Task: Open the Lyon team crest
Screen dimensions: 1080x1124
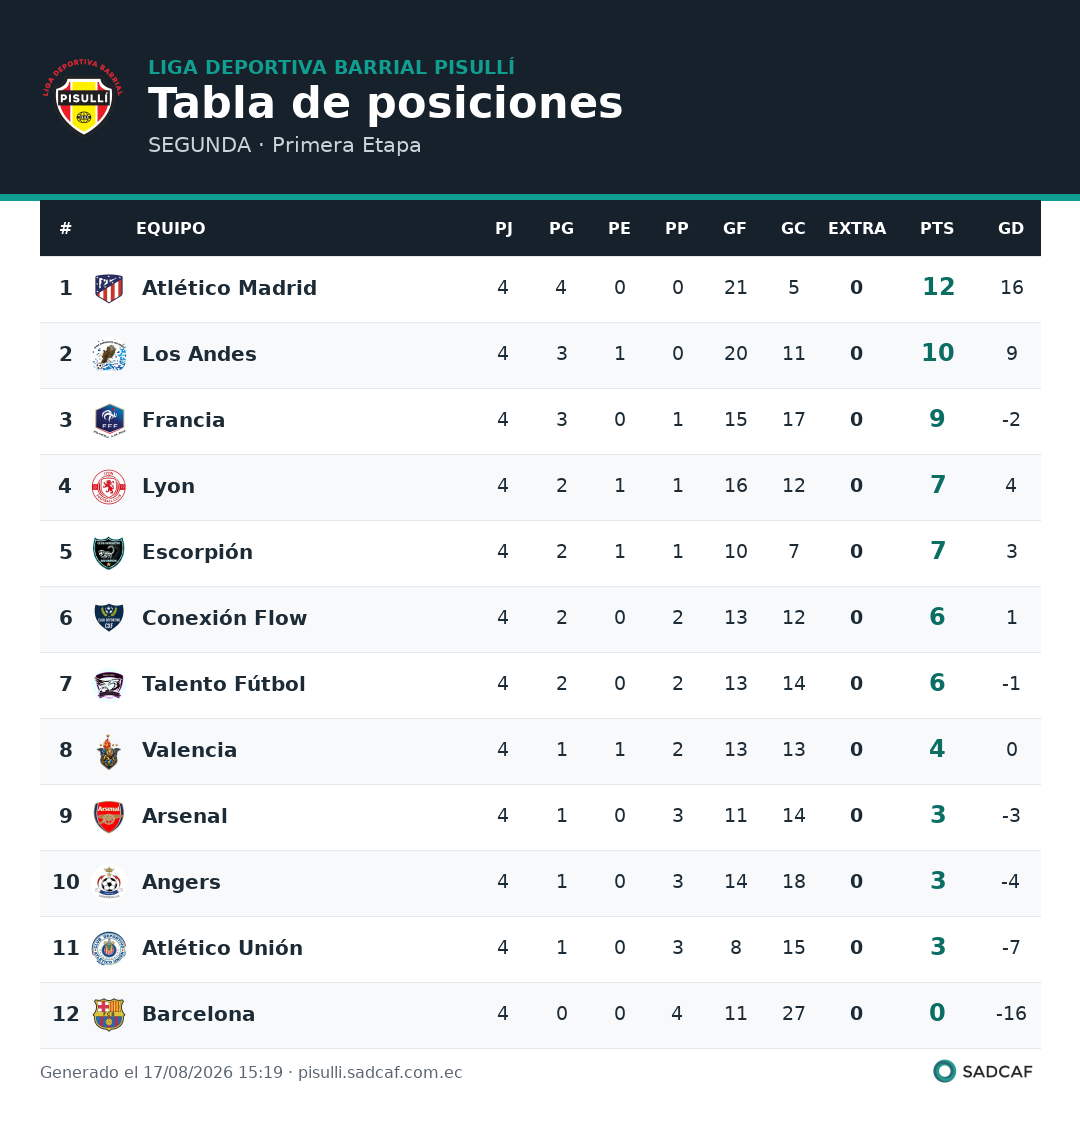Action: [109, 487]
